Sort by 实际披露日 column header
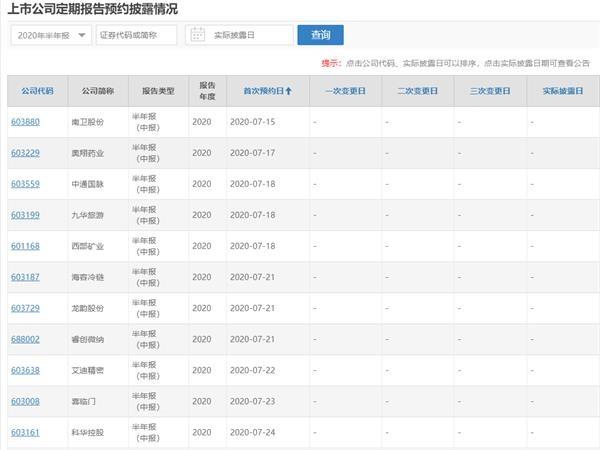This screenshot has height=450, width=600. pos(562,91)
